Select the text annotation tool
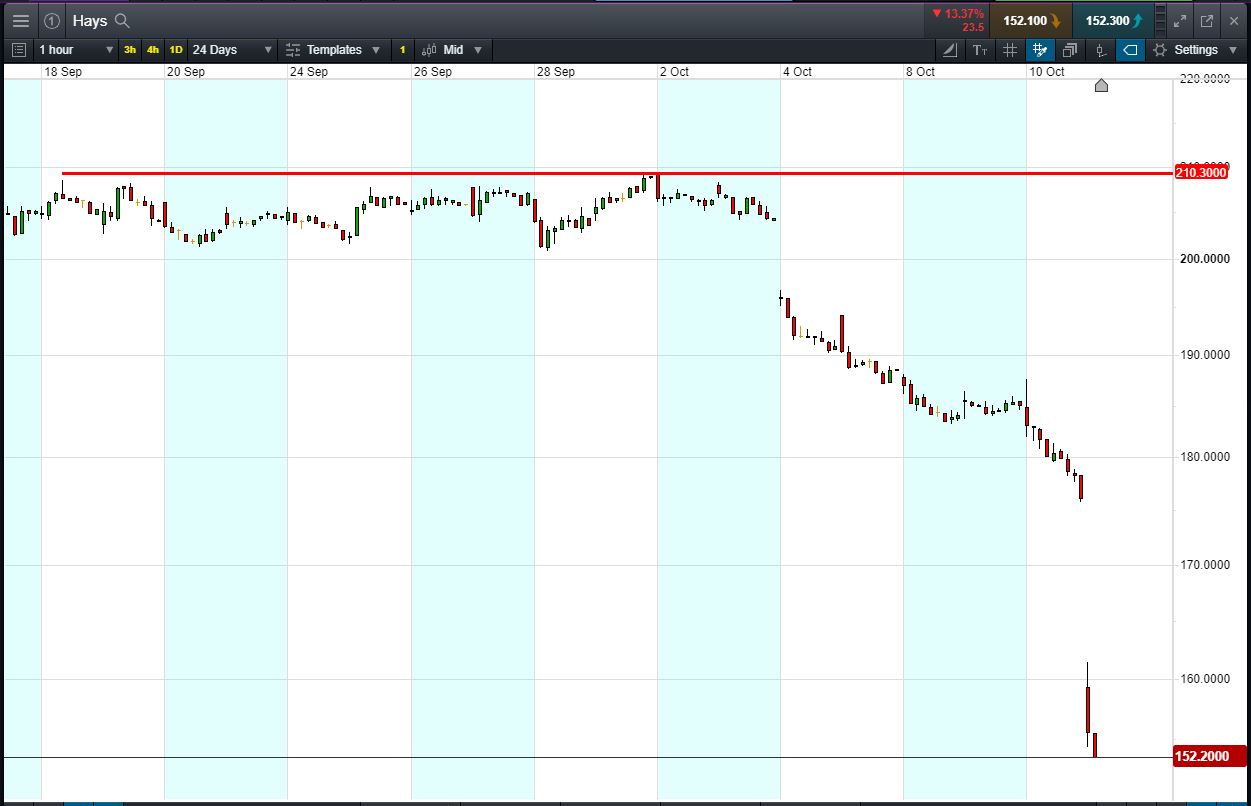 click(980, 49)
